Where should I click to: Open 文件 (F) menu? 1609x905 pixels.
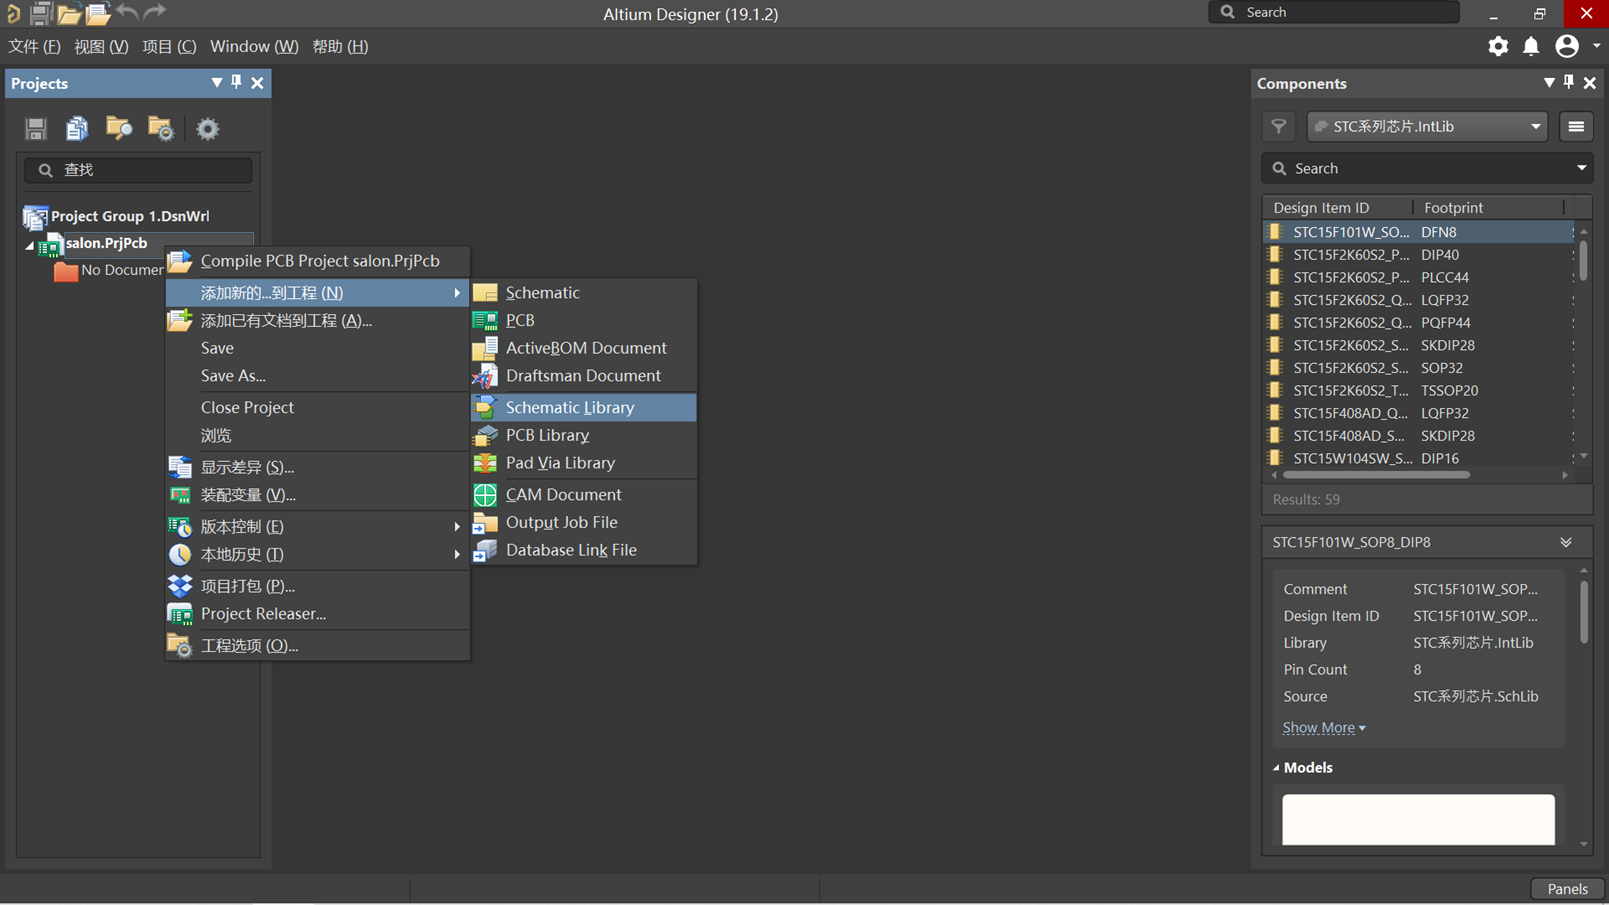[x=34, y=46]
